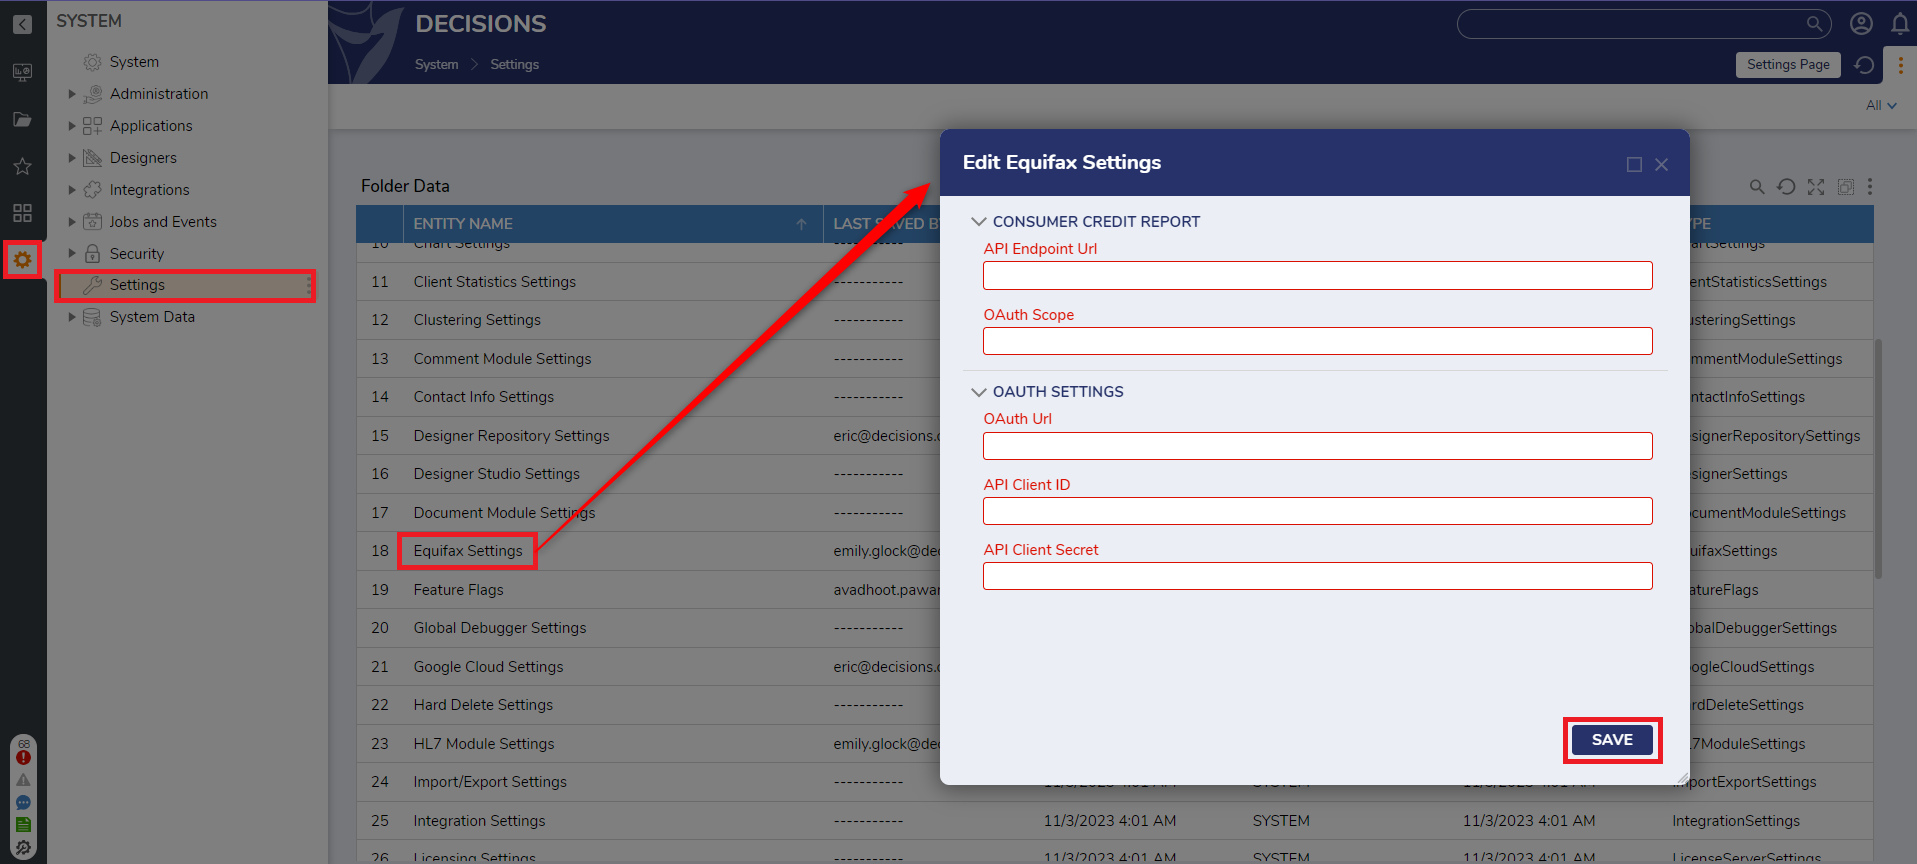Expand the Integrations tree node

pyautogui.click(x=72, y=190)
